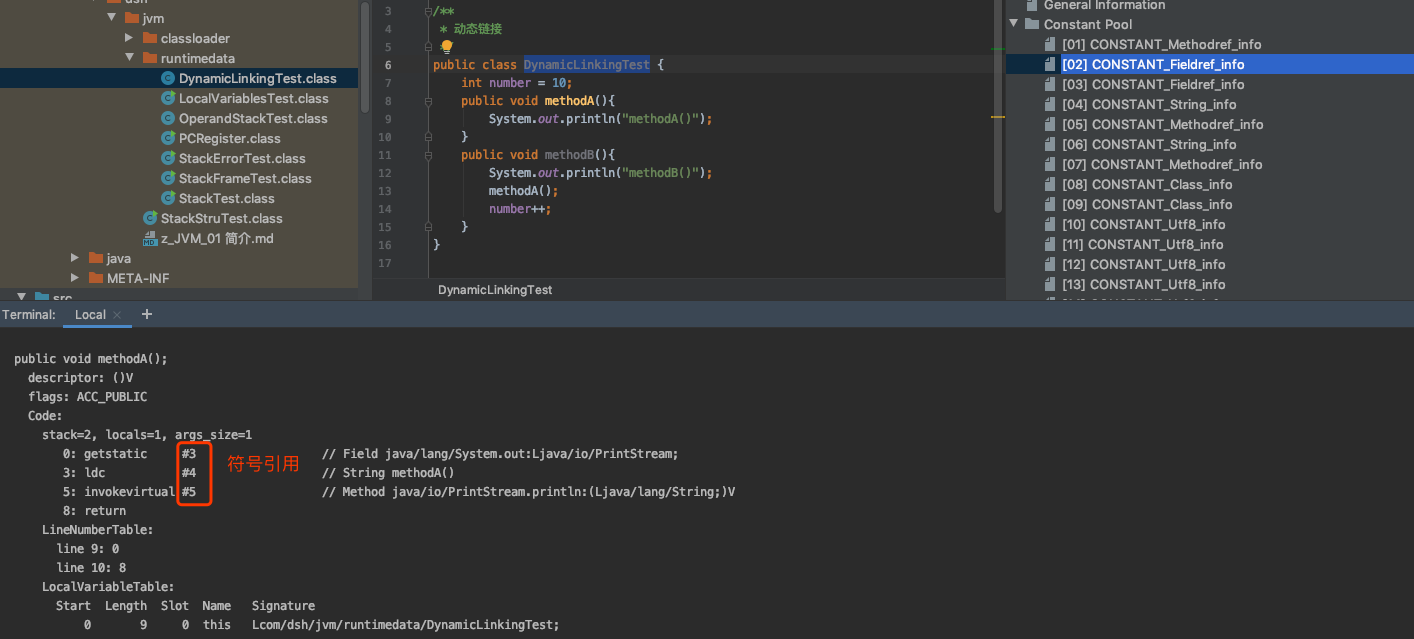Select [07] CONSTANT_Methodref_info entry
This screenshot has height=639, width=1414.
click(1162, 164)
